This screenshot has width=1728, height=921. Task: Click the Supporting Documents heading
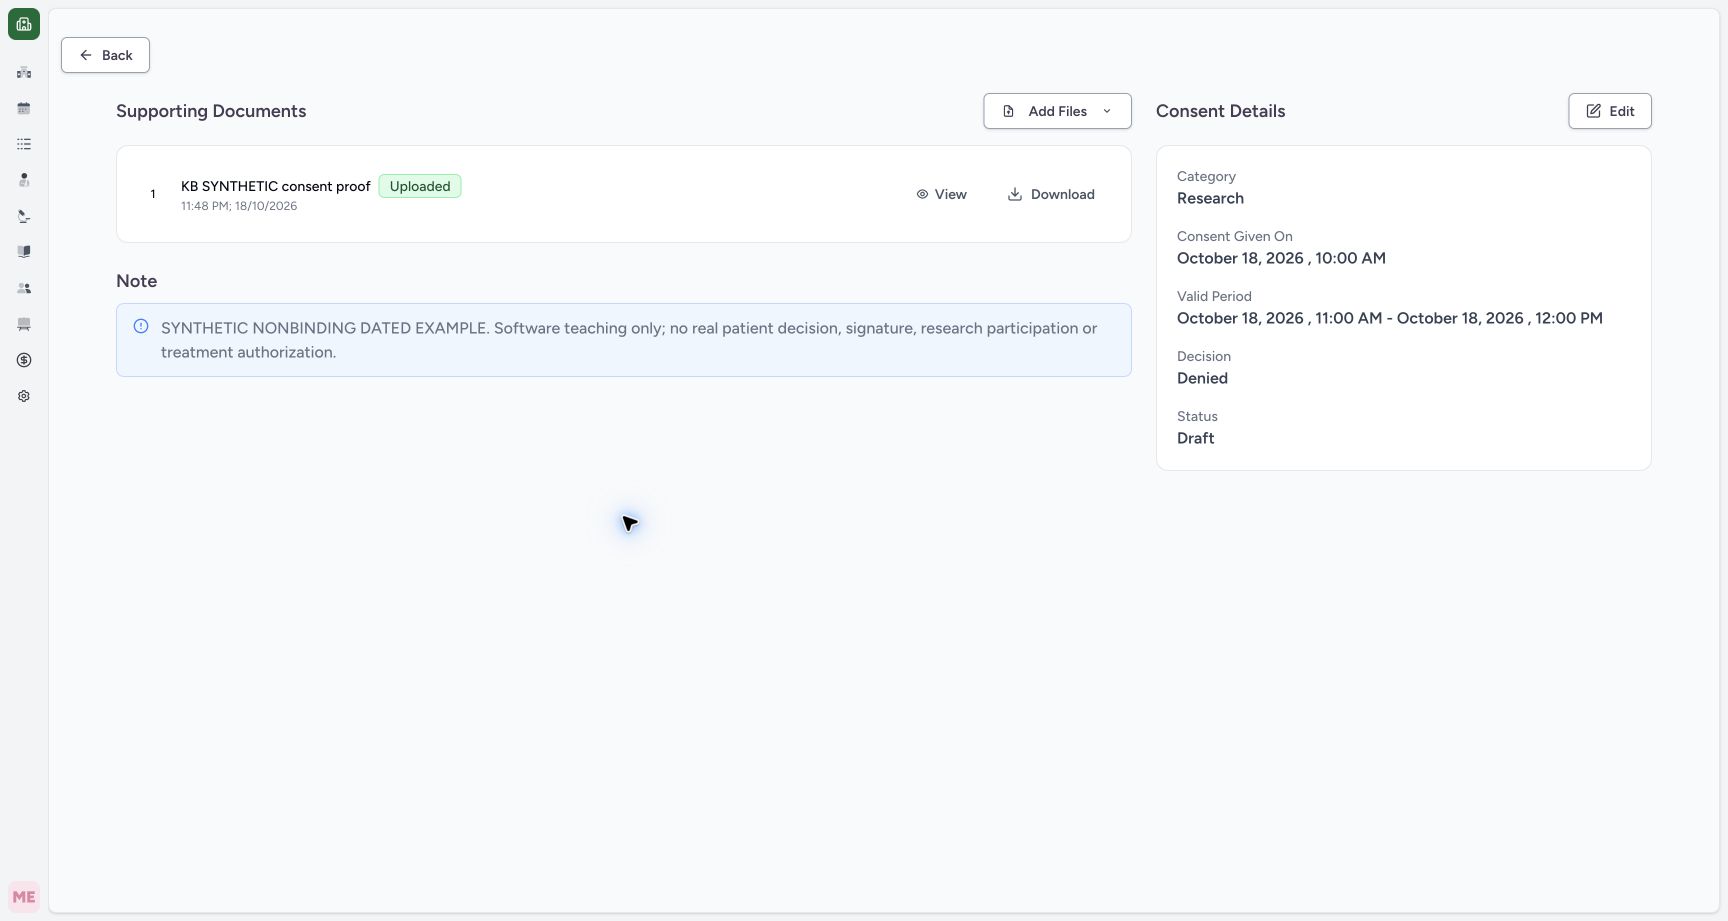[x=211, y=111]
